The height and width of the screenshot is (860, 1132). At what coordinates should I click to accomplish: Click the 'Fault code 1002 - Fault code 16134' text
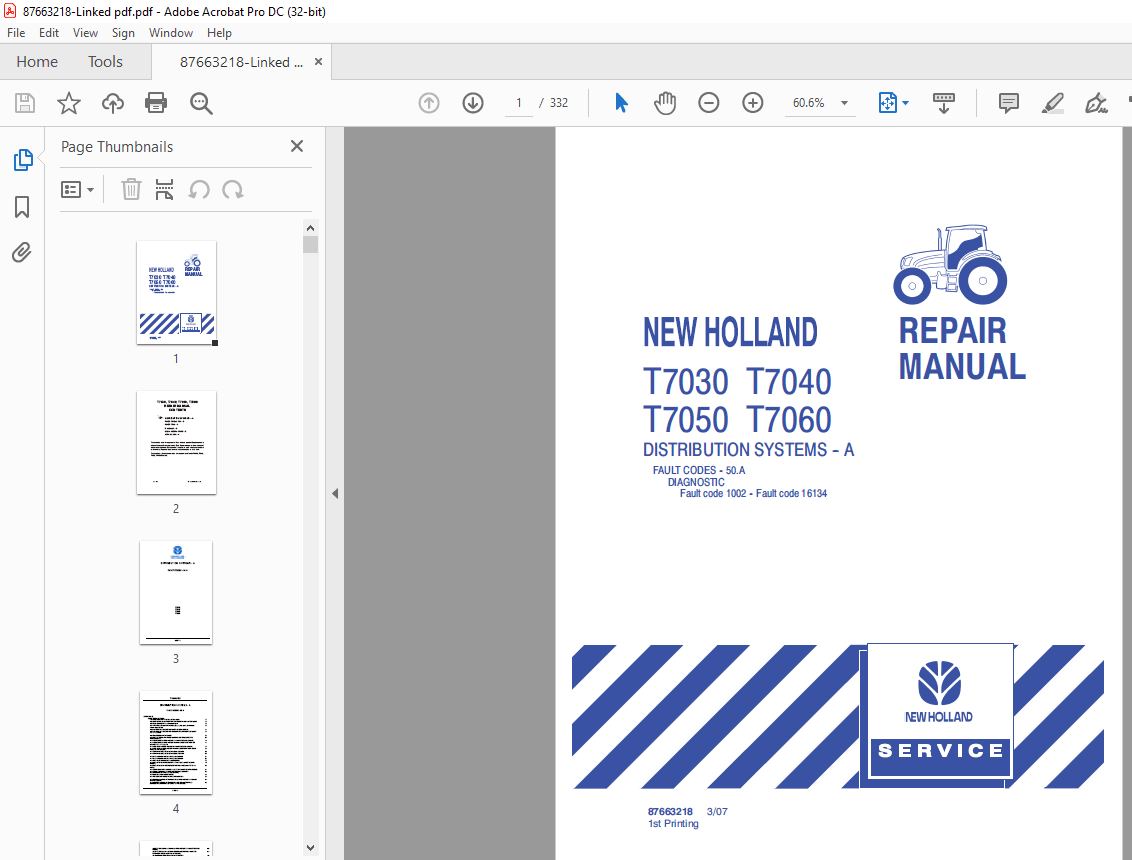pyautogui.click(x=753, y=494)
